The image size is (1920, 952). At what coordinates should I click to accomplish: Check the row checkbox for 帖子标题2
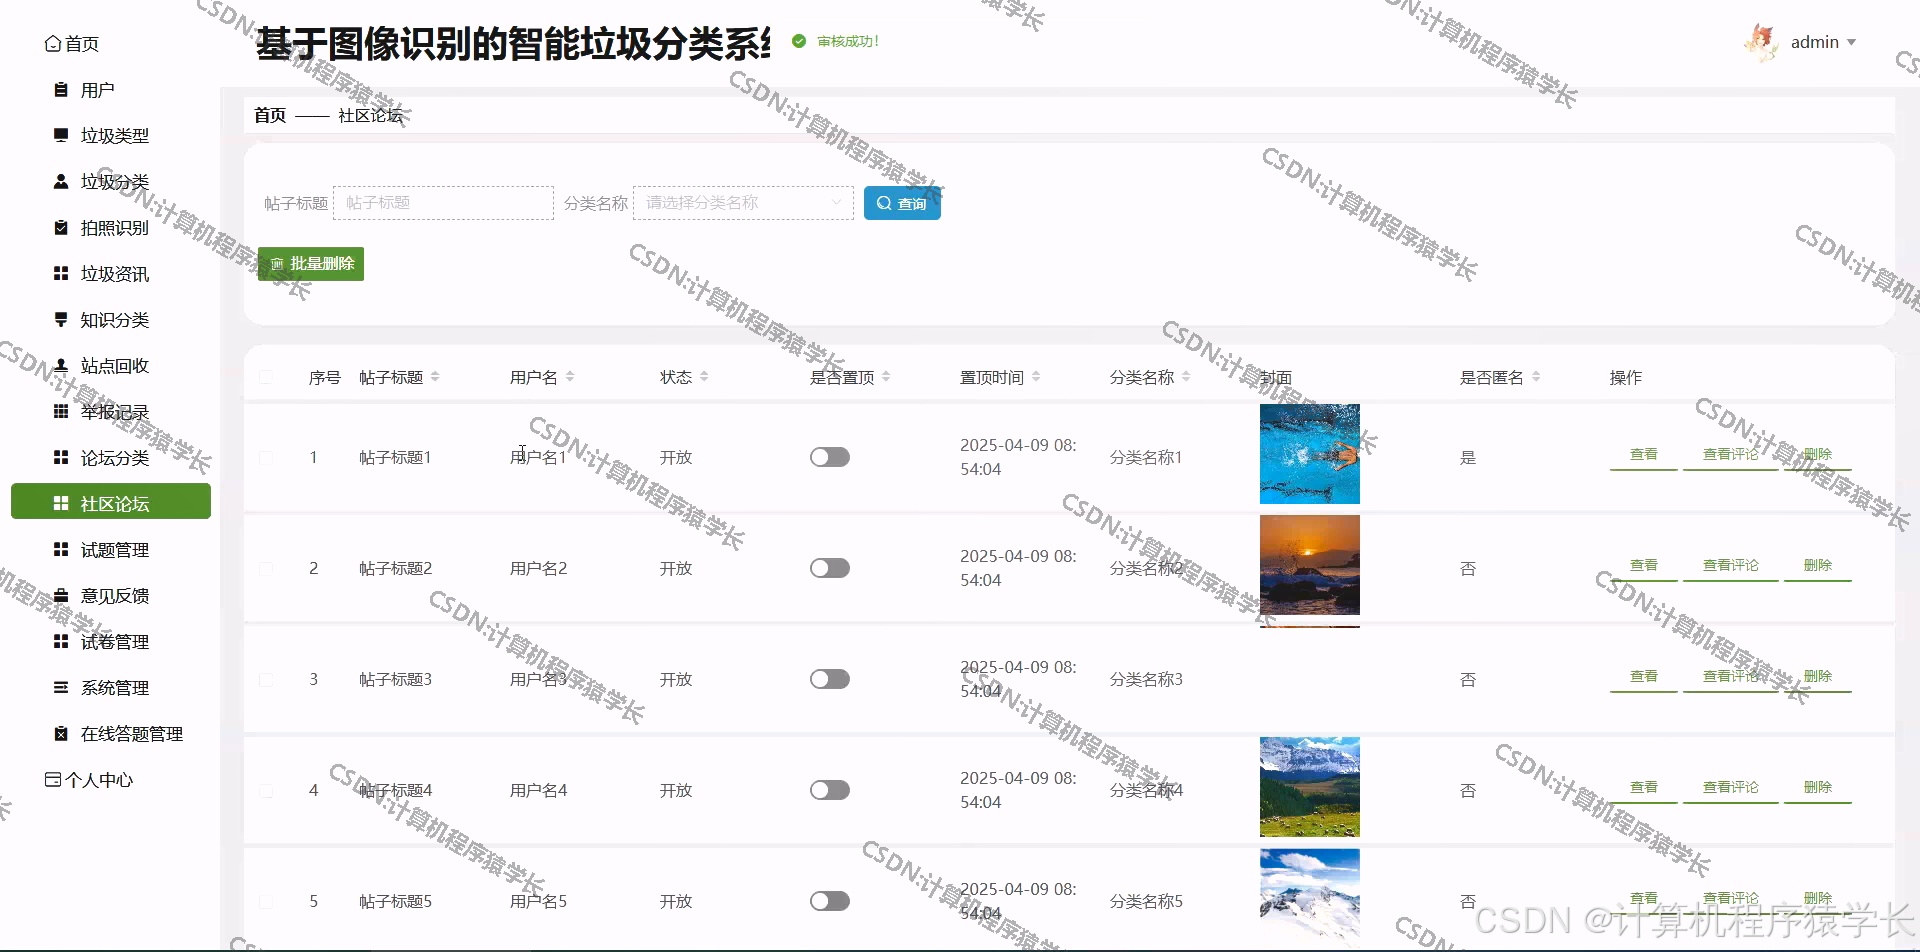pos(266,568)
